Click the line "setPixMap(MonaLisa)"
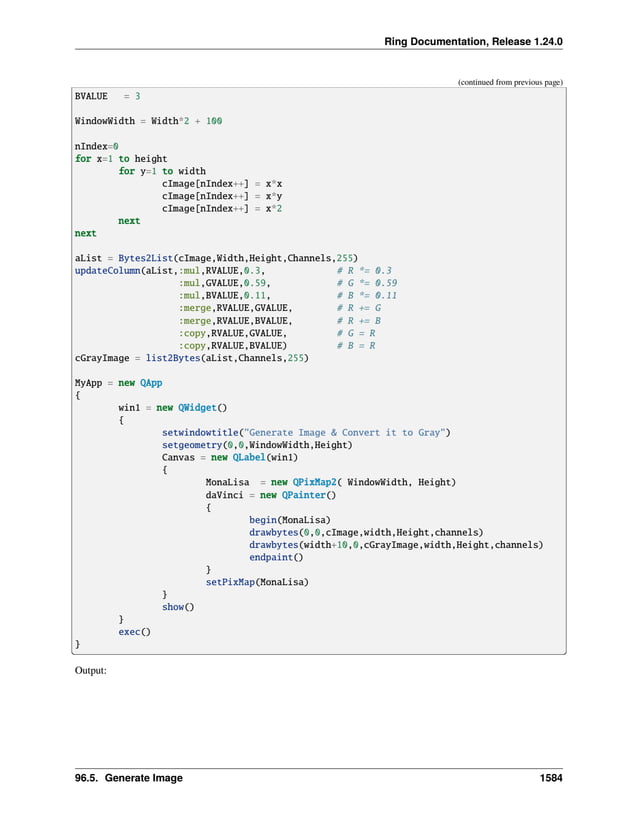Screen dimensions: 638x825 click(x=257, y=582)
